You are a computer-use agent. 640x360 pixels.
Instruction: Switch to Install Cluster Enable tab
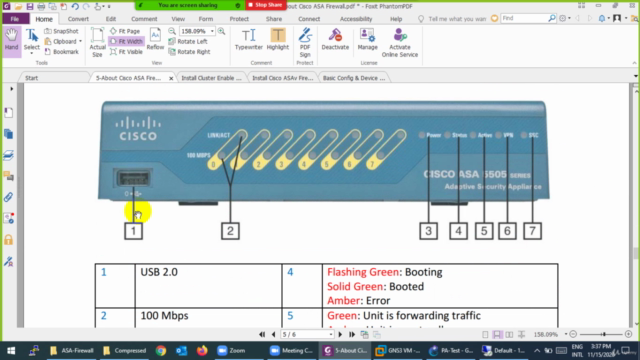pyautogui.click(x=211, y=78)
